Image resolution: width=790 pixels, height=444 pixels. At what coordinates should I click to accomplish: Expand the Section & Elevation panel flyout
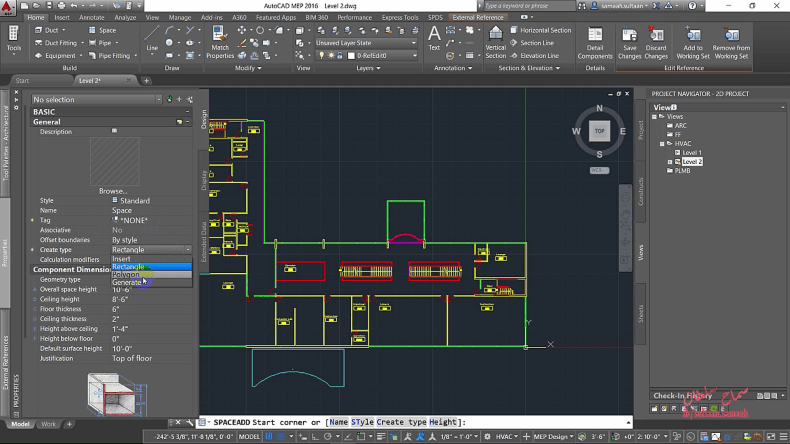(x=529, y=68)
